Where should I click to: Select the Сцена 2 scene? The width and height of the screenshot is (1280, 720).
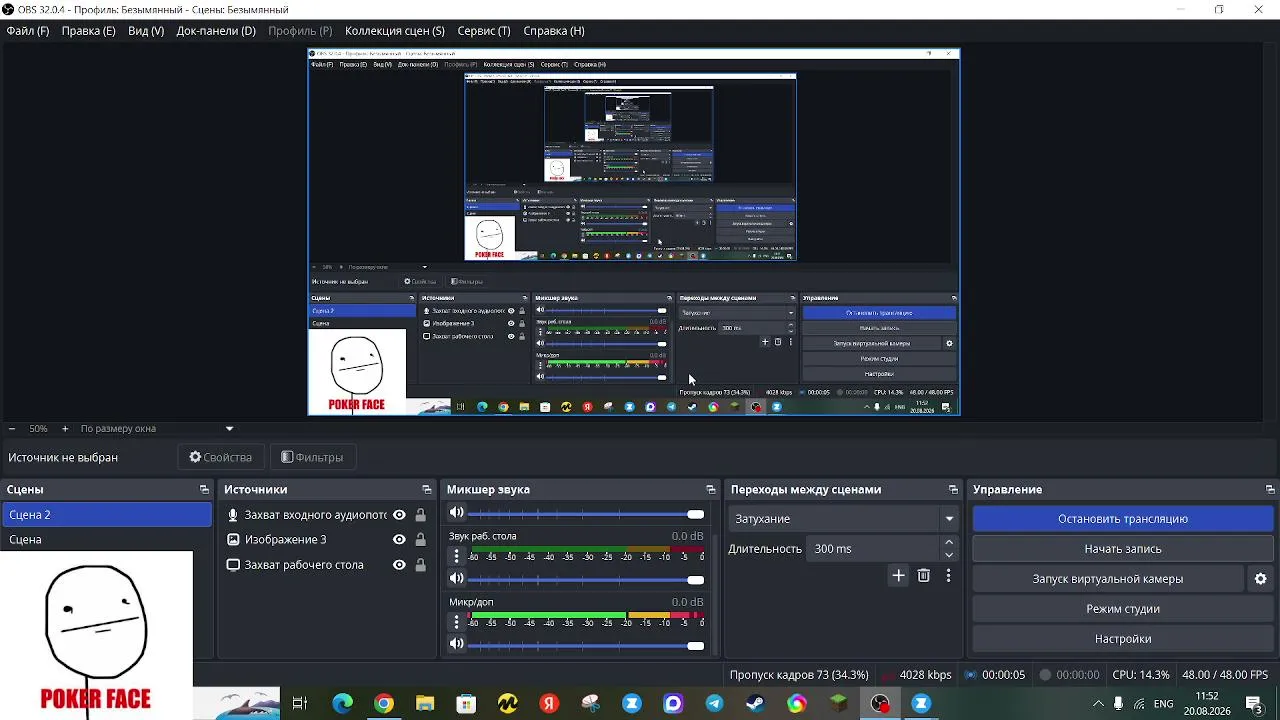coord(106,515)
